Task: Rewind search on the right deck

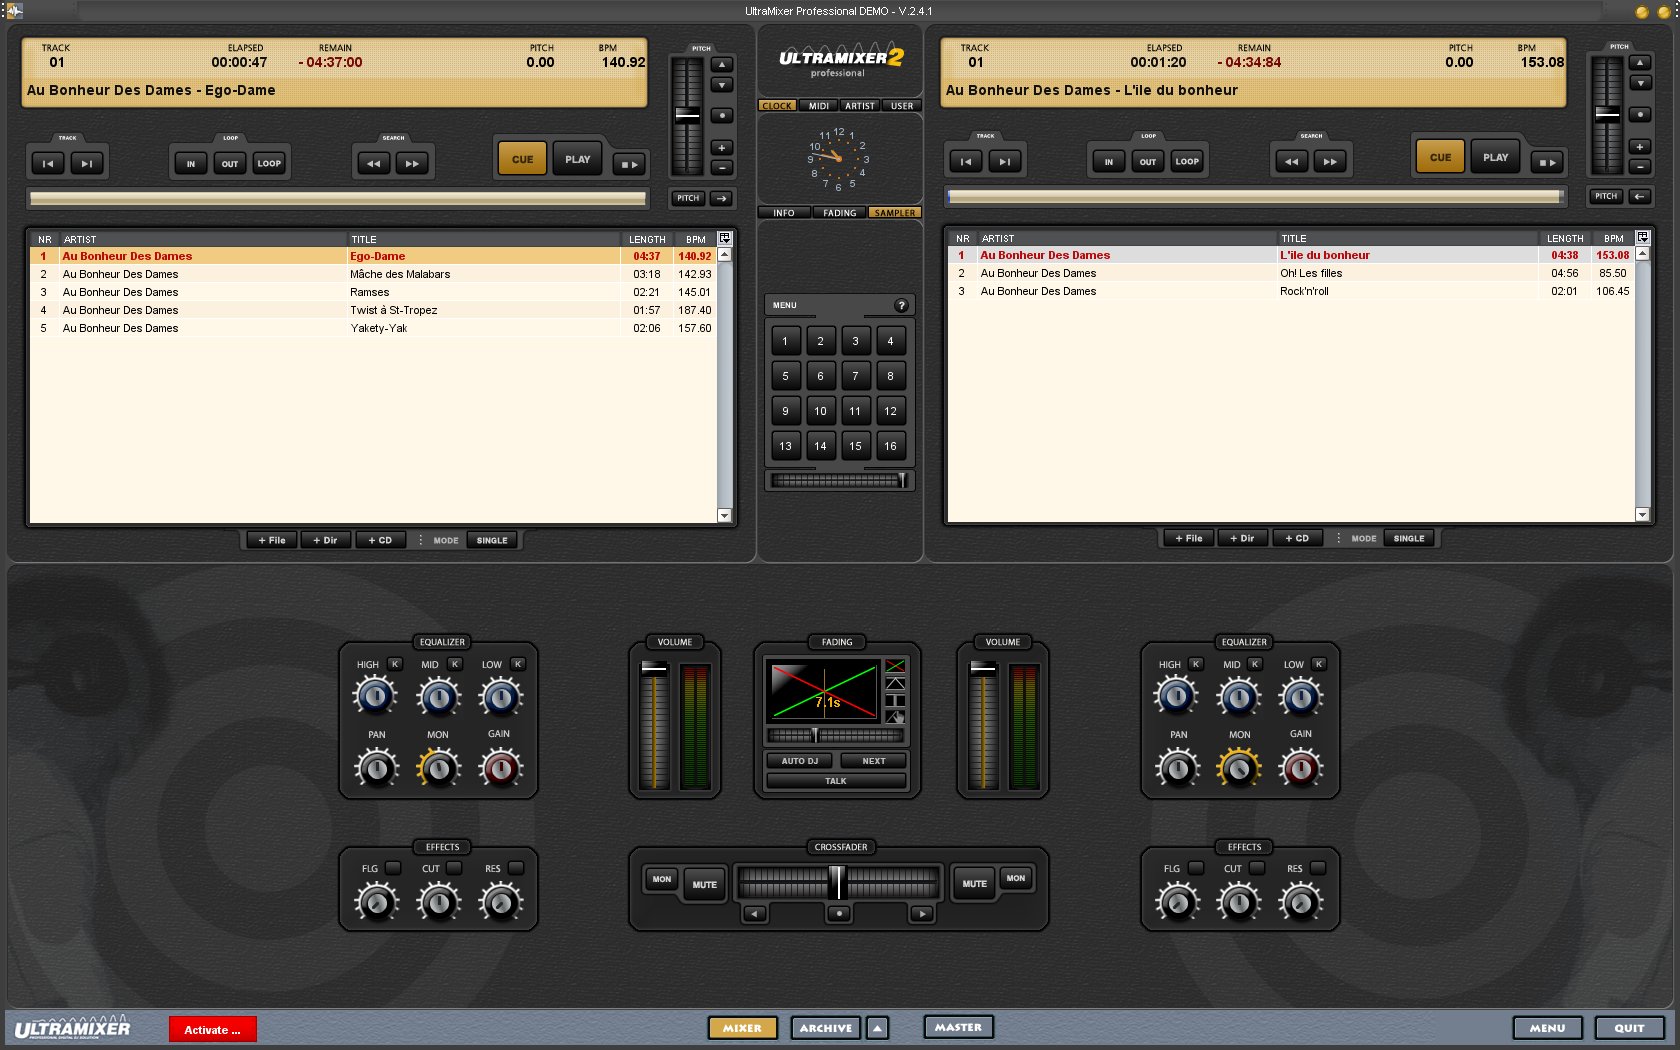Action: coord(1291,161)
